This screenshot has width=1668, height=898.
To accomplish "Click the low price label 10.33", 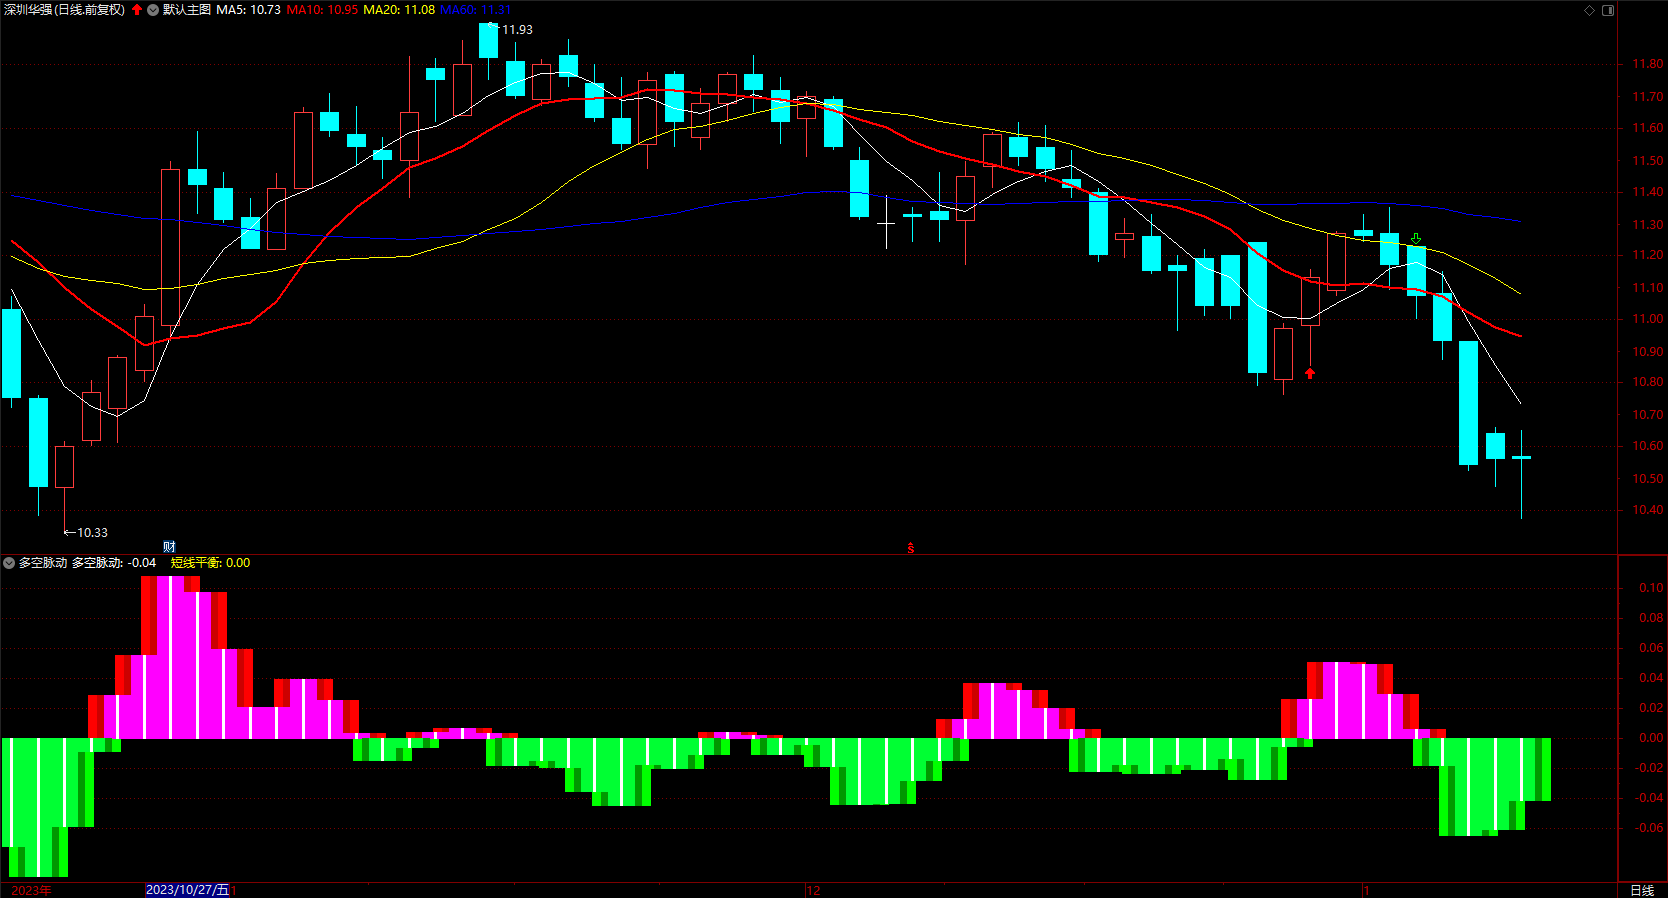I will click(92, 533).
